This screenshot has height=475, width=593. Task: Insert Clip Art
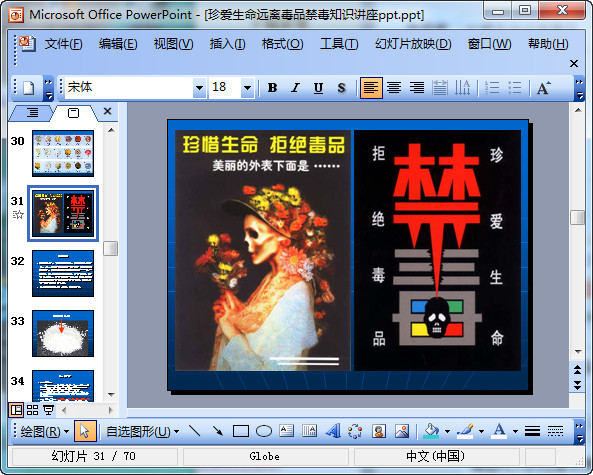[379, 431]
